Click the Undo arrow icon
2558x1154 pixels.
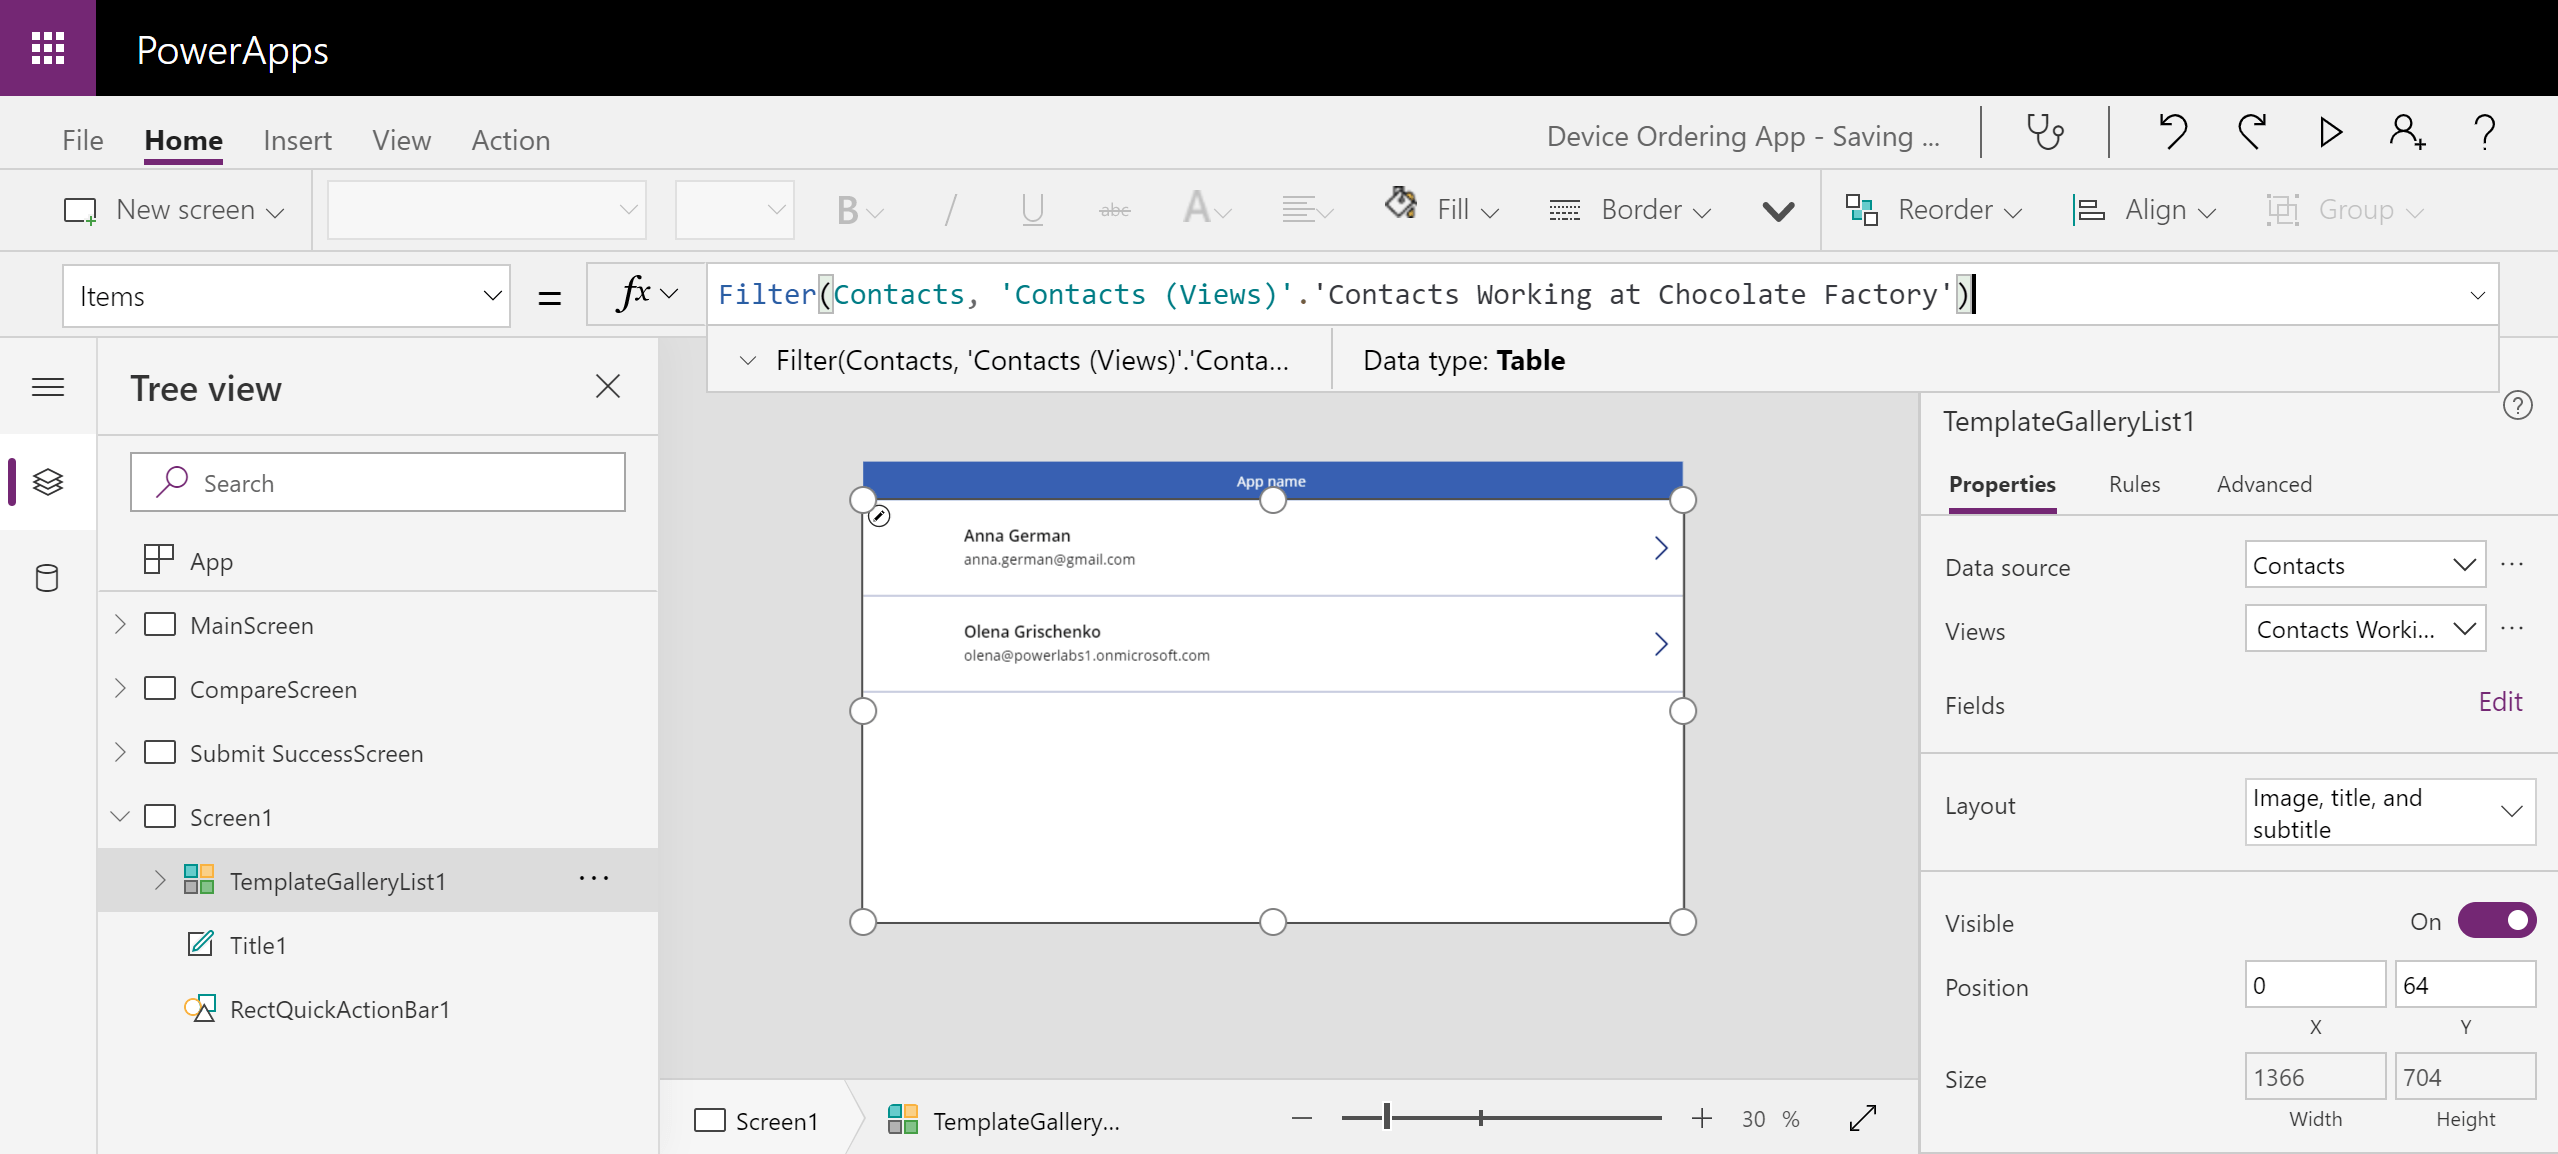coord(2172,132)
